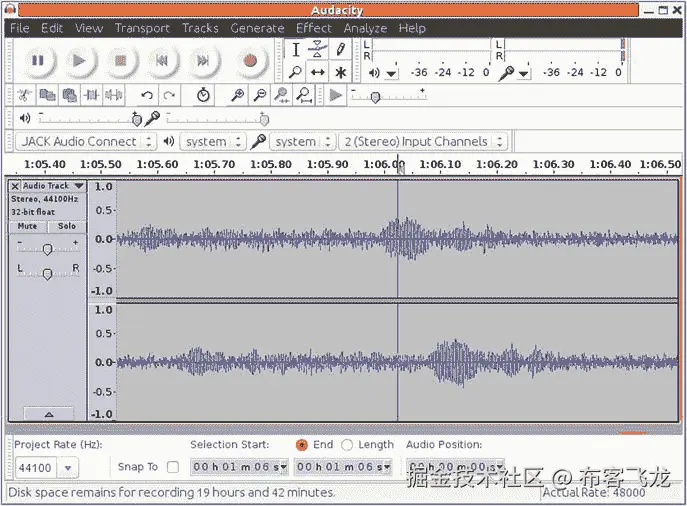Click the Fit Selection zoom icon
Image resolution: width=687 pixels, height=506 pixels.
[x=282, y=95]
